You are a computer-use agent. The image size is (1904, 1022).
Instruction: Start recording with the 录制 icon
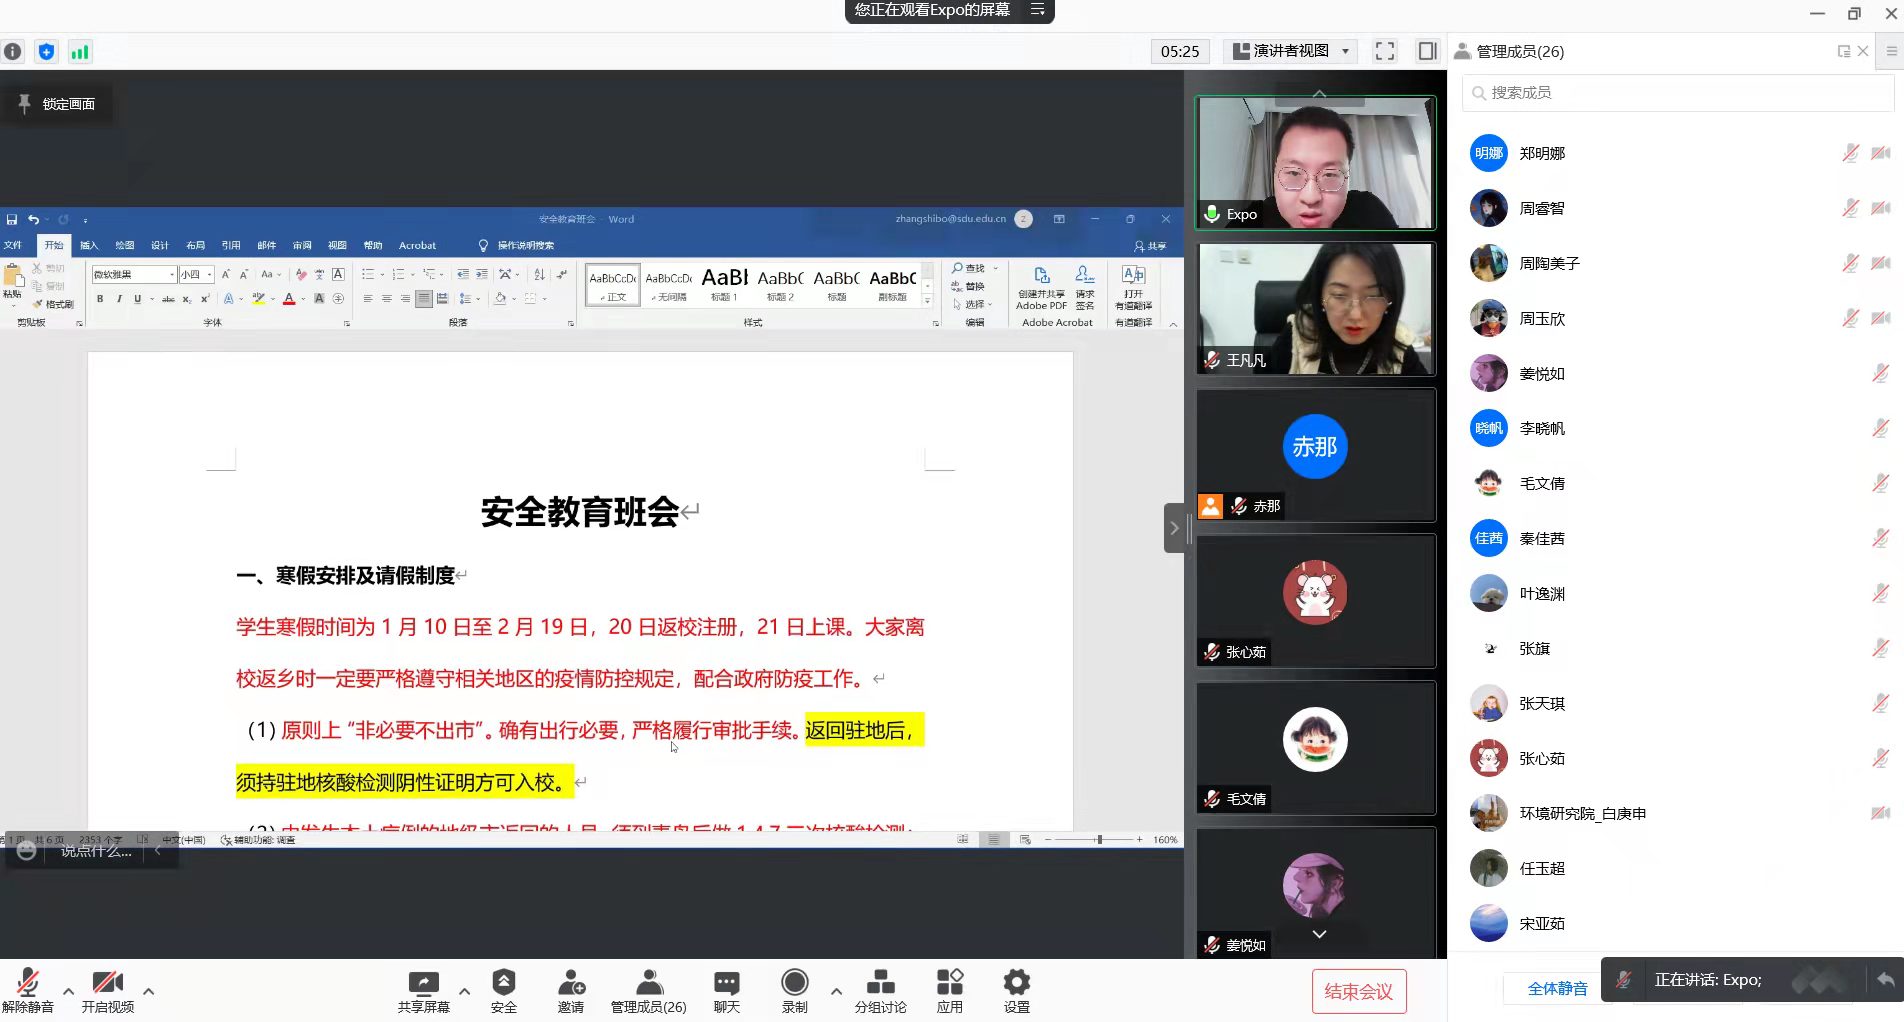click(x=795, y=990)
